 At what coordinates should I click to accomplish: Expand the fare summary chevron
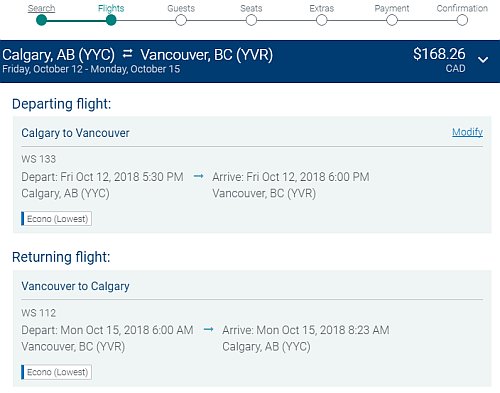483,60
